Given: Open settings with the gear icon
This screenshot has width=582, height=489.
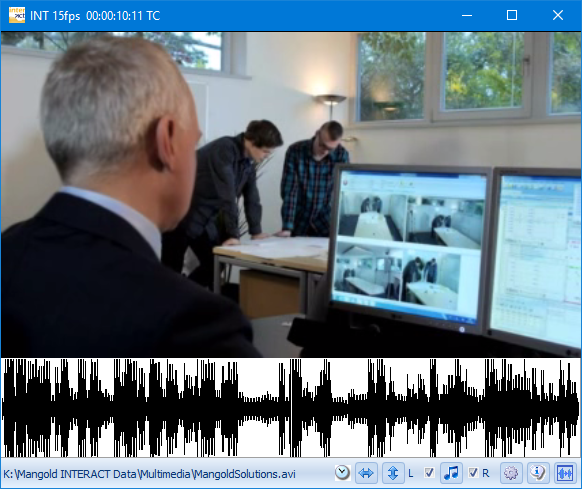Looking at the screenshot, I should tap(511, 473).
